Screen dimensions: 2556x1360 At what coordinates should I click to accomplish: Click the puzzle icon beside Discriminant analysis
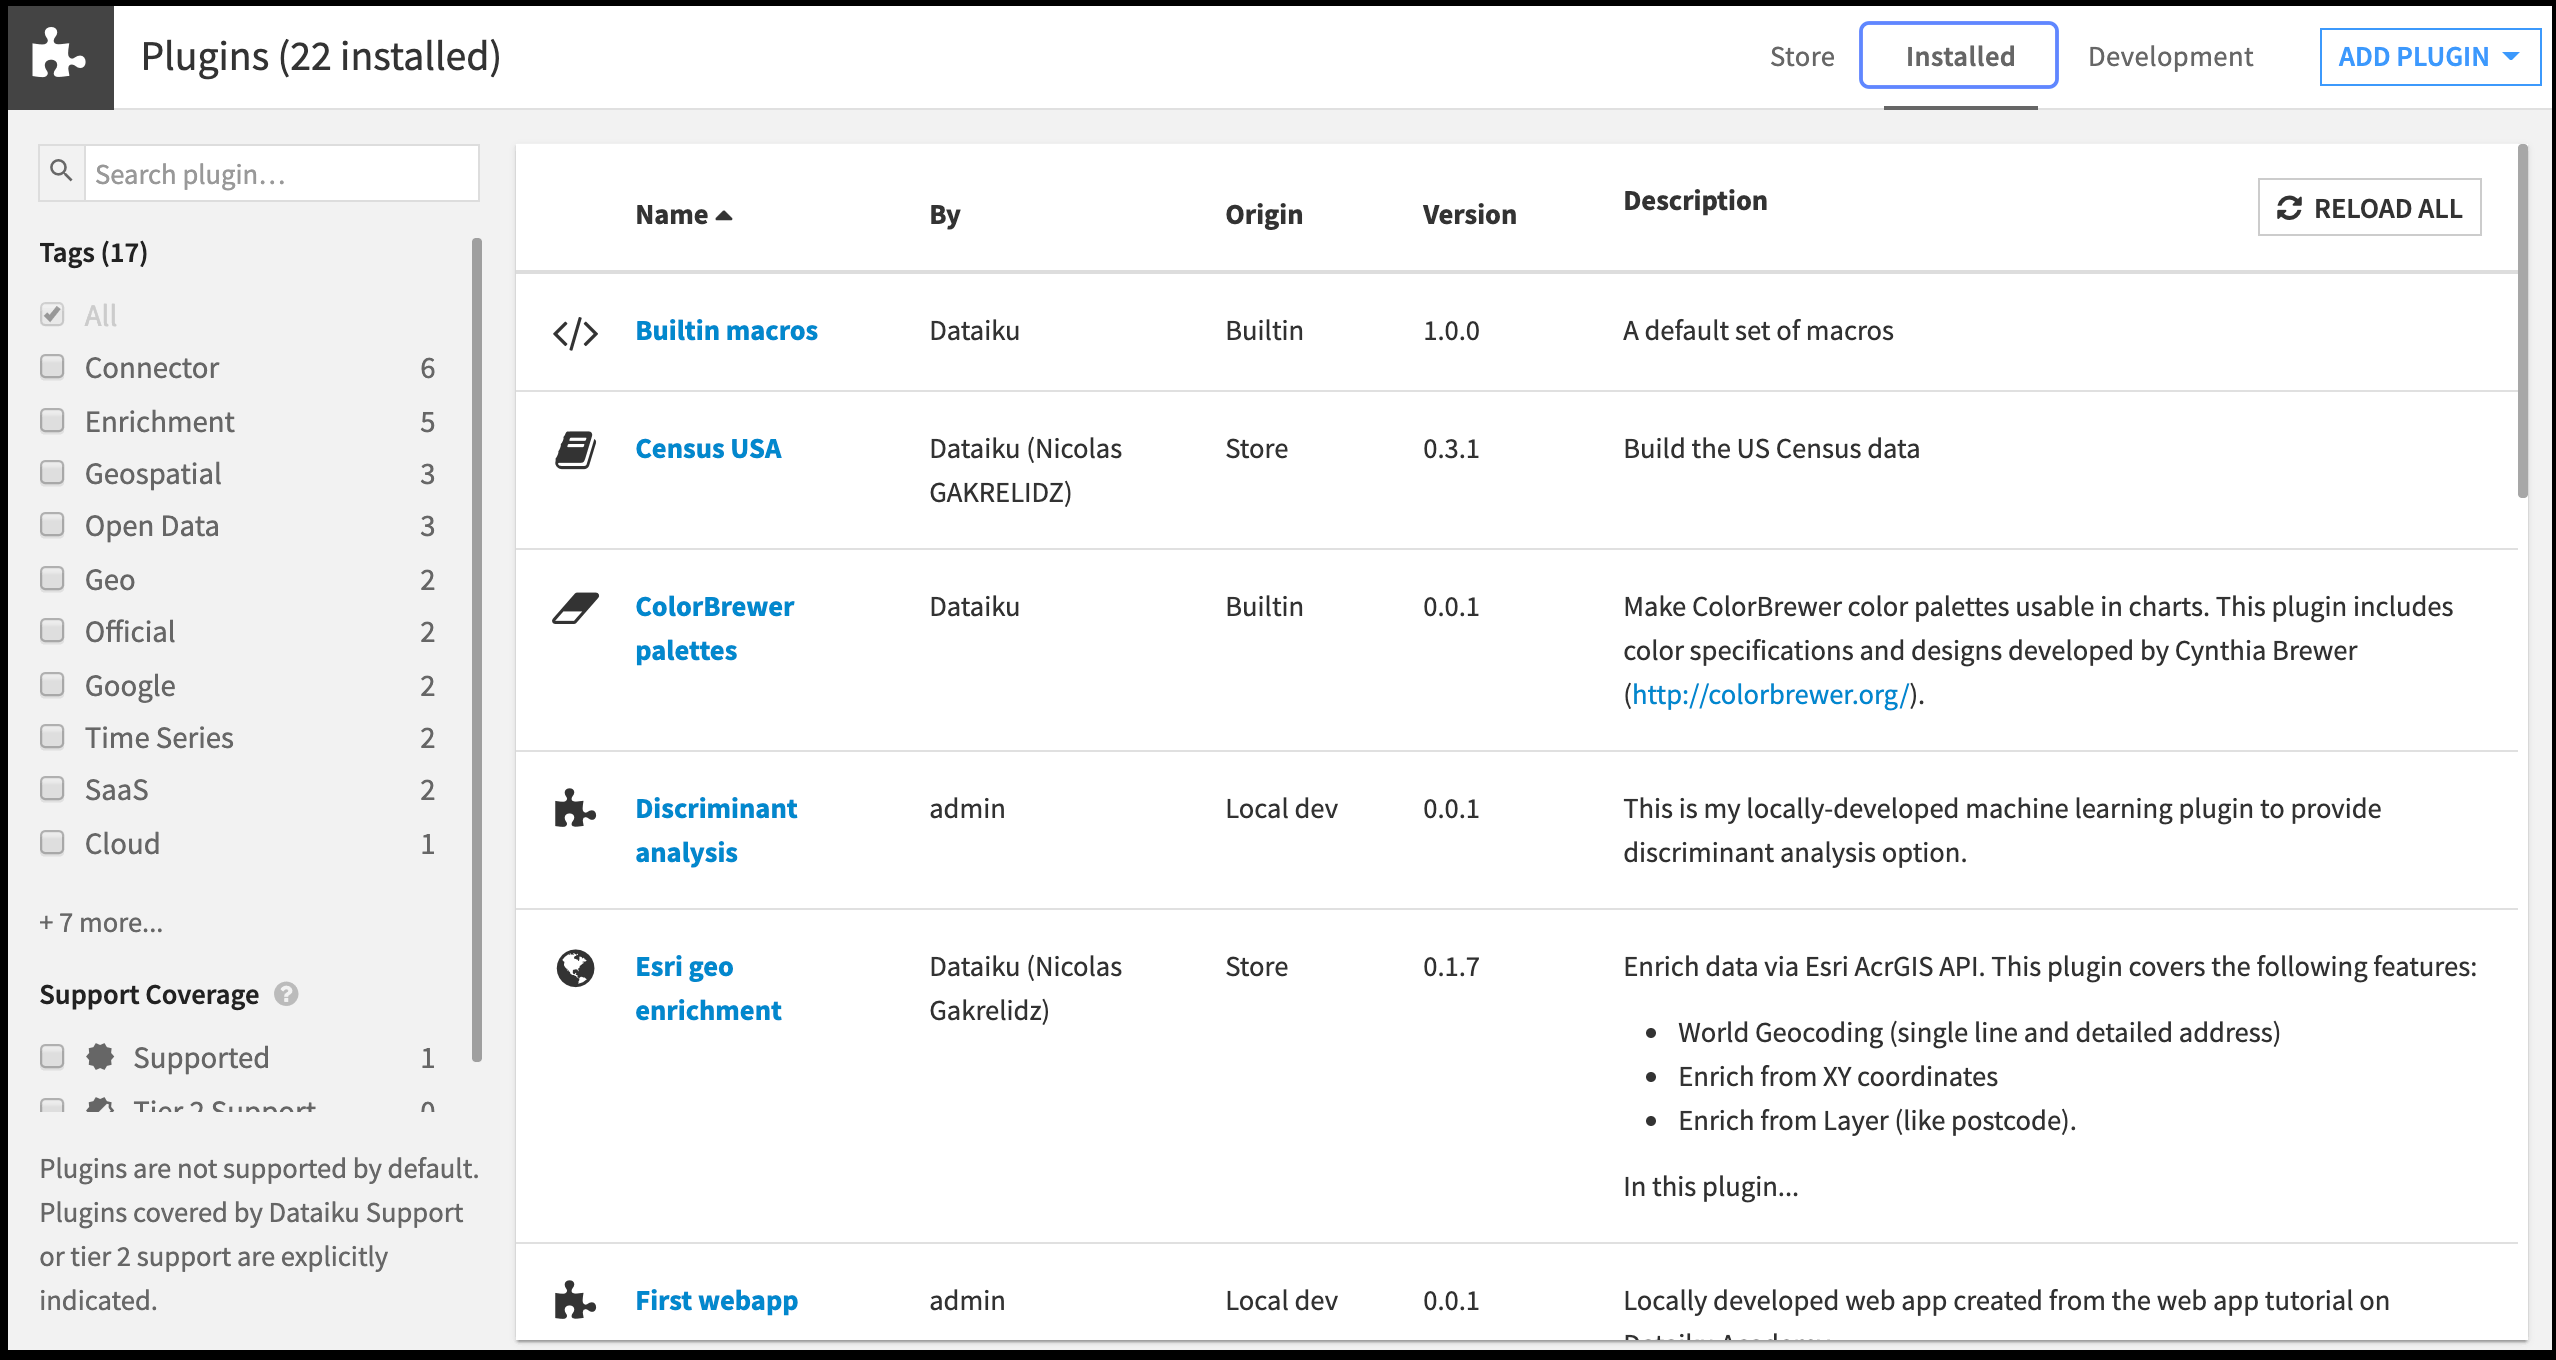pyautogui.click(x=575, y=808)
